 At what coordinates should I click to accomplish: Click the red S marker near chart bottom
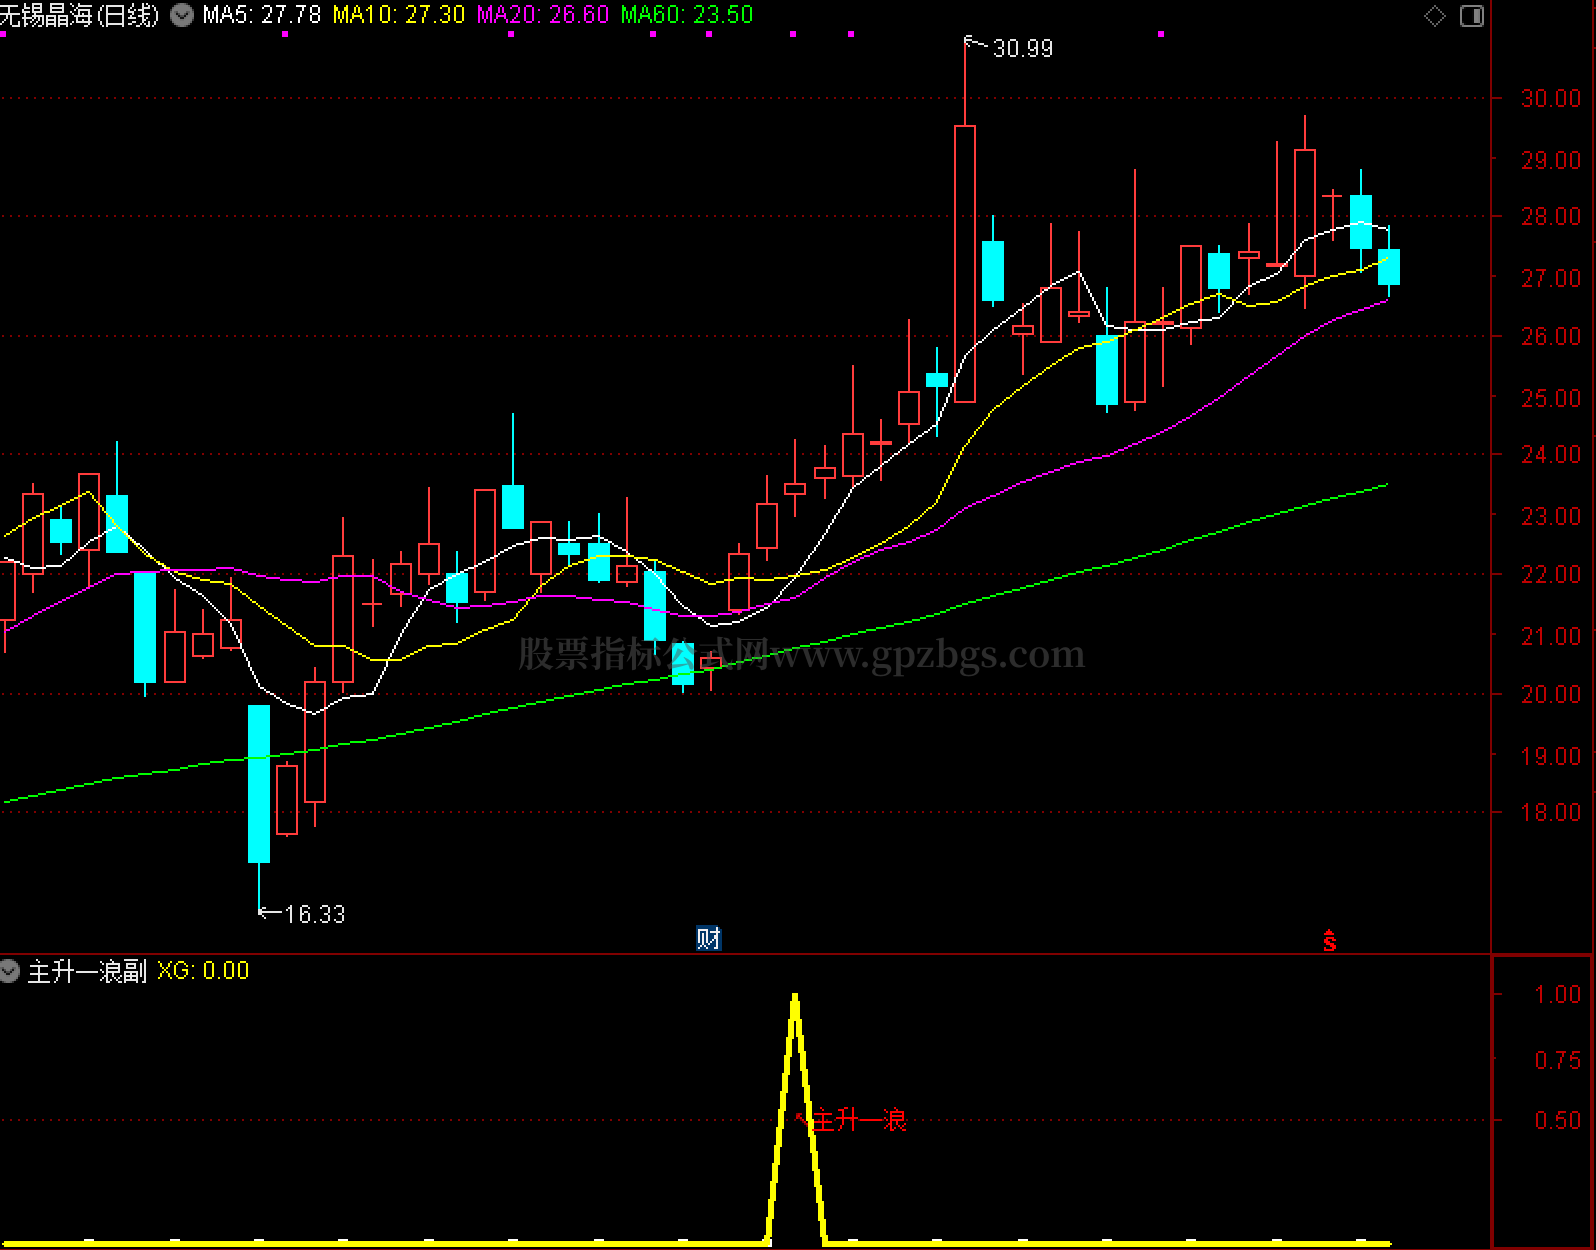click(1329, 940)
